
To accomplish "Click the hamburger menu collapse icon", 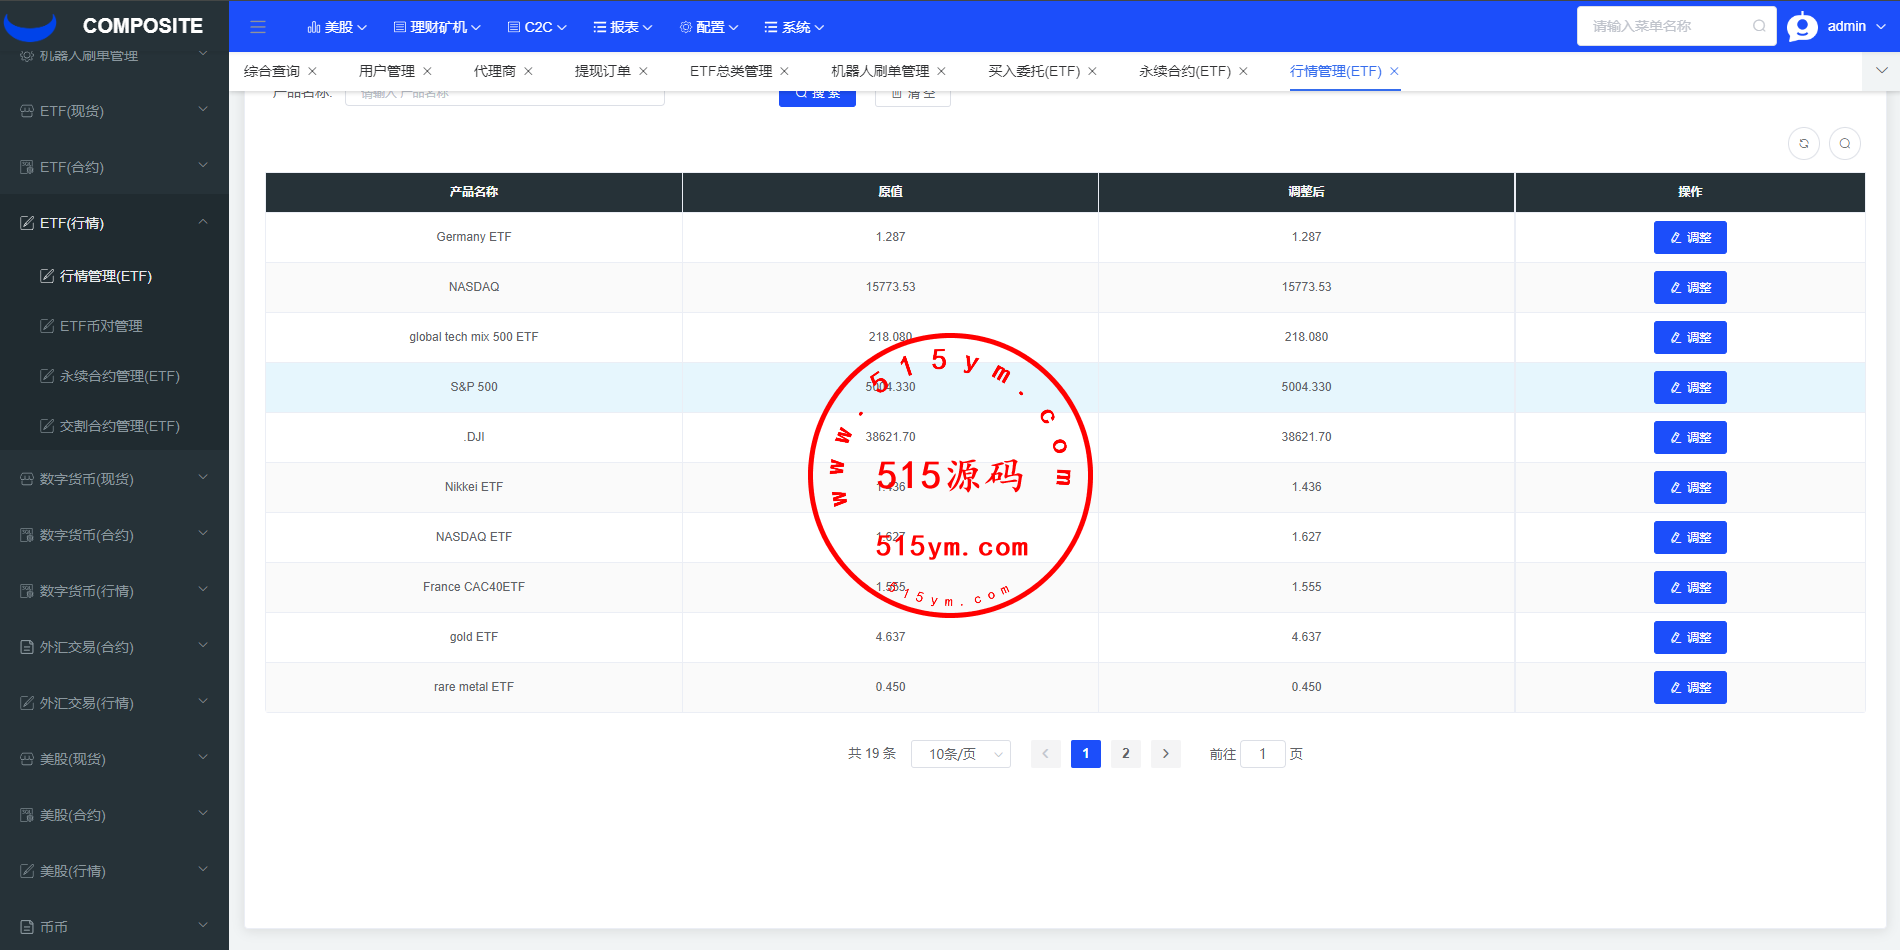I will pyautogui.click(x=258, y=27).
